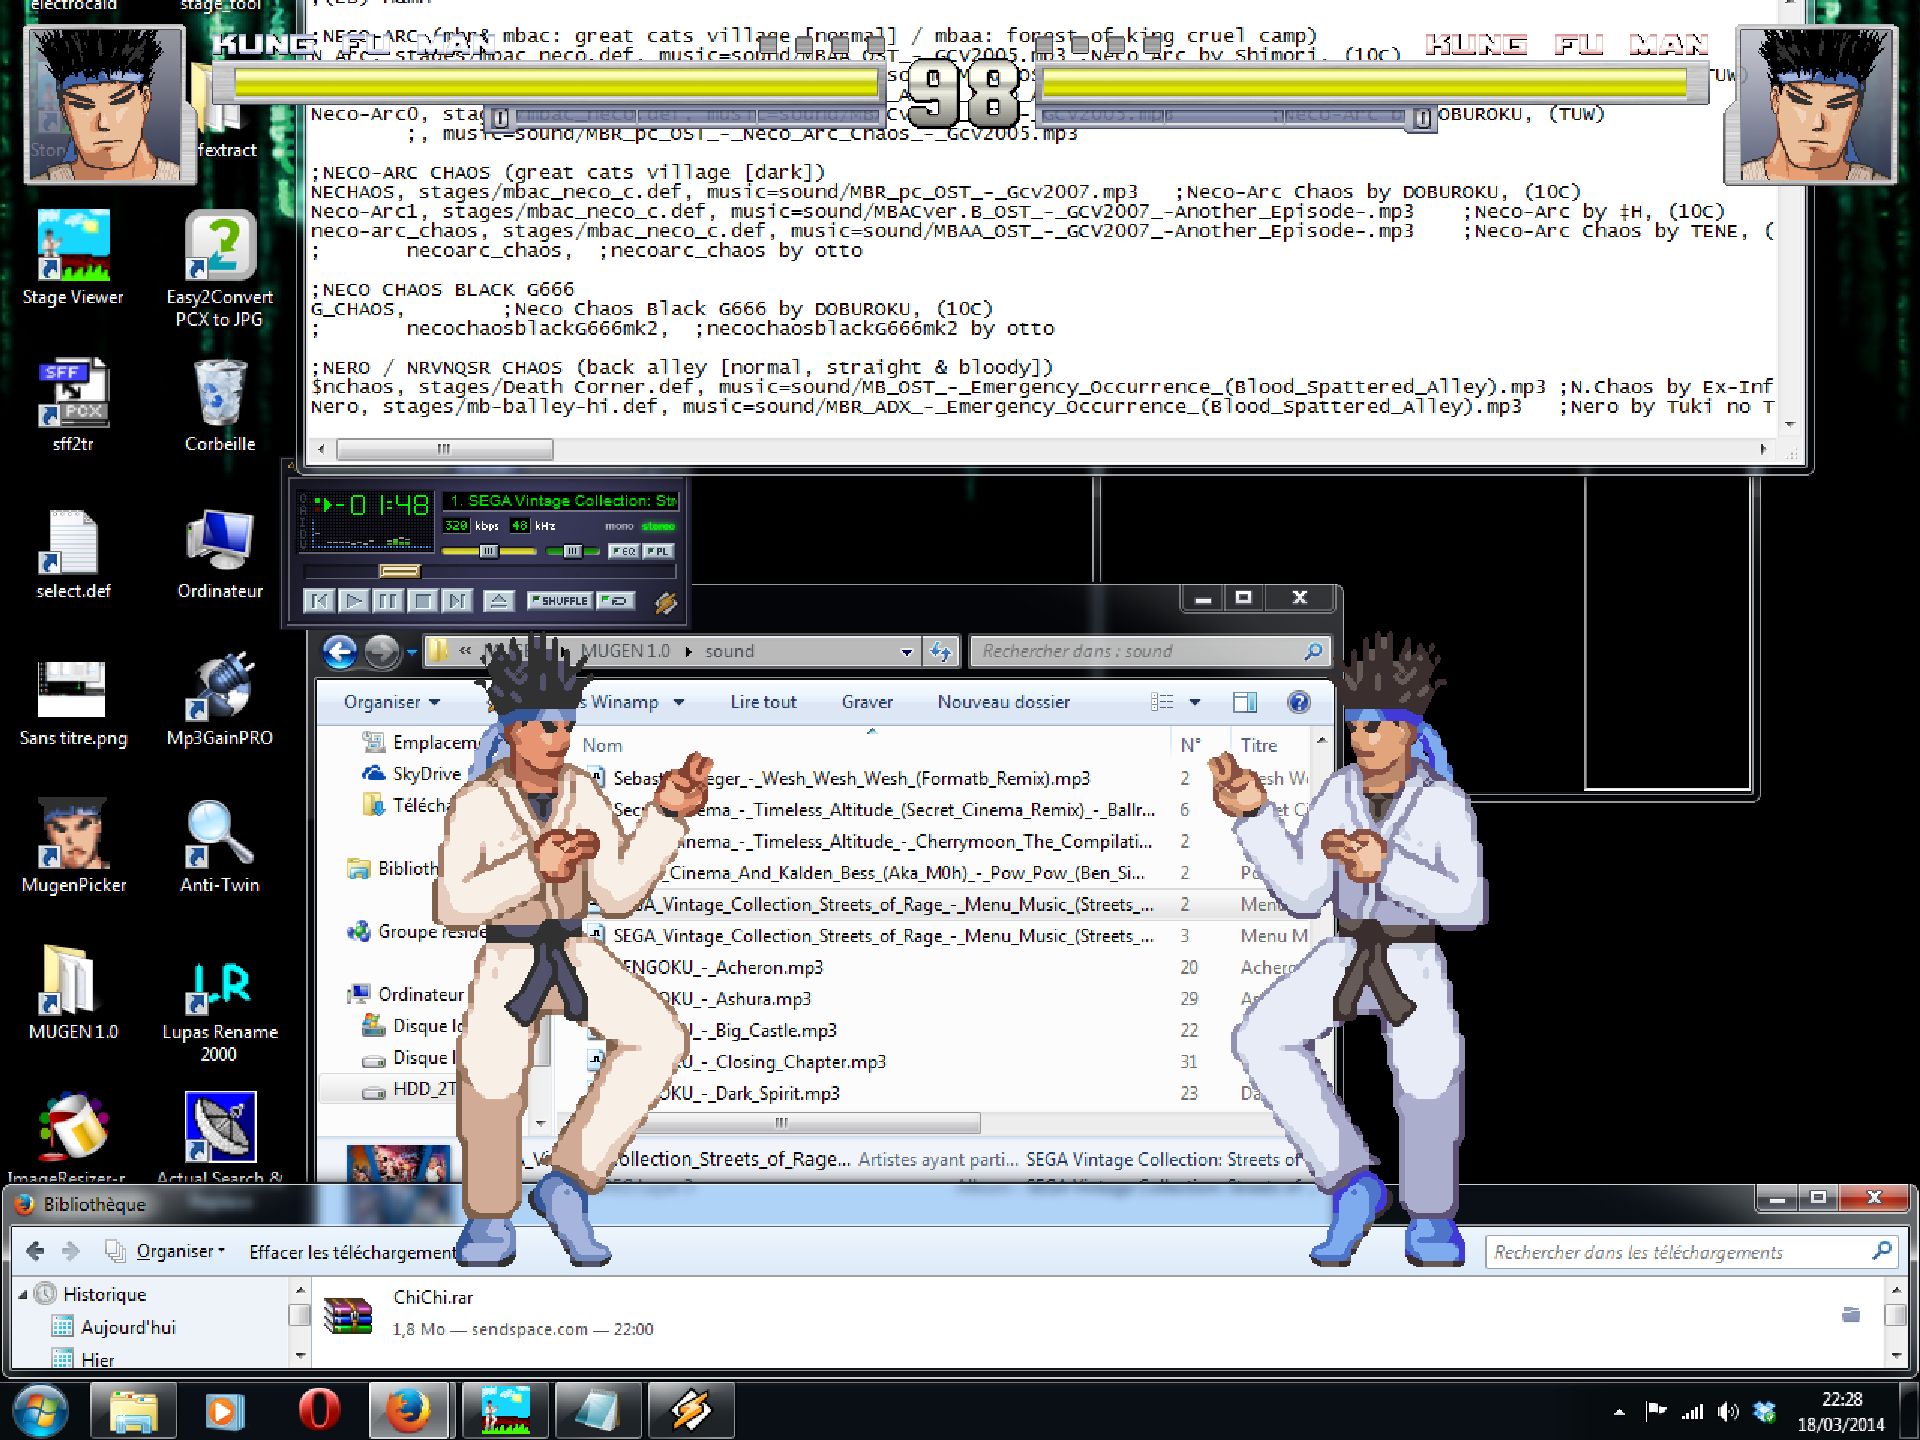Open the Corbeille recycle bin
The width and height of the screenshot is (1920, 1440).
click(219, 405)
